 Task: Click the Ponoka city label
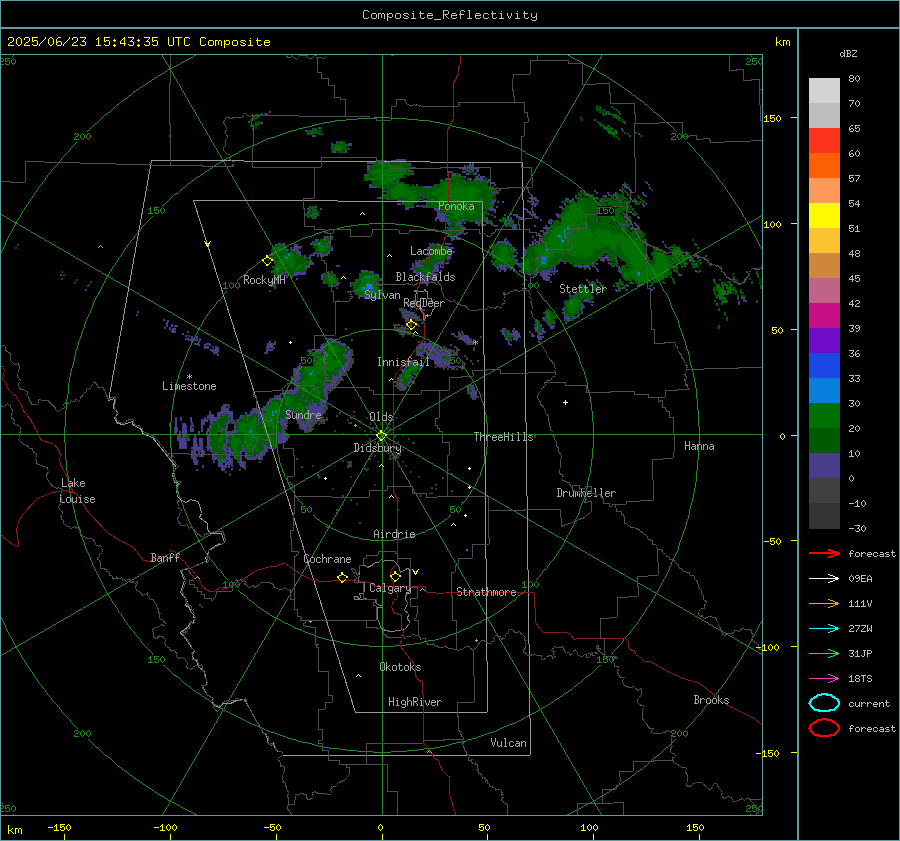tap(456, 206)
